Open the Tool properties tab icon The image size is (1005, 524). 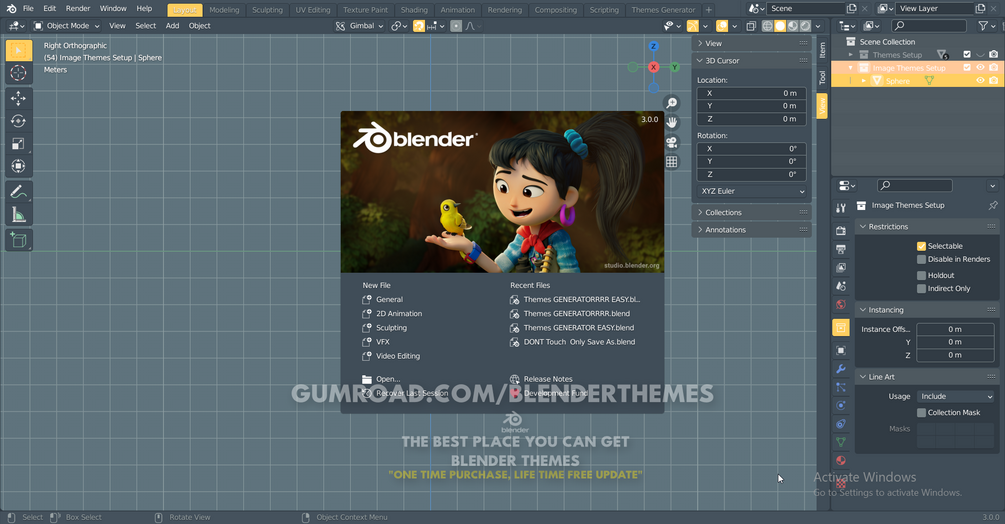pyautogui.click(x=841, y=208)
